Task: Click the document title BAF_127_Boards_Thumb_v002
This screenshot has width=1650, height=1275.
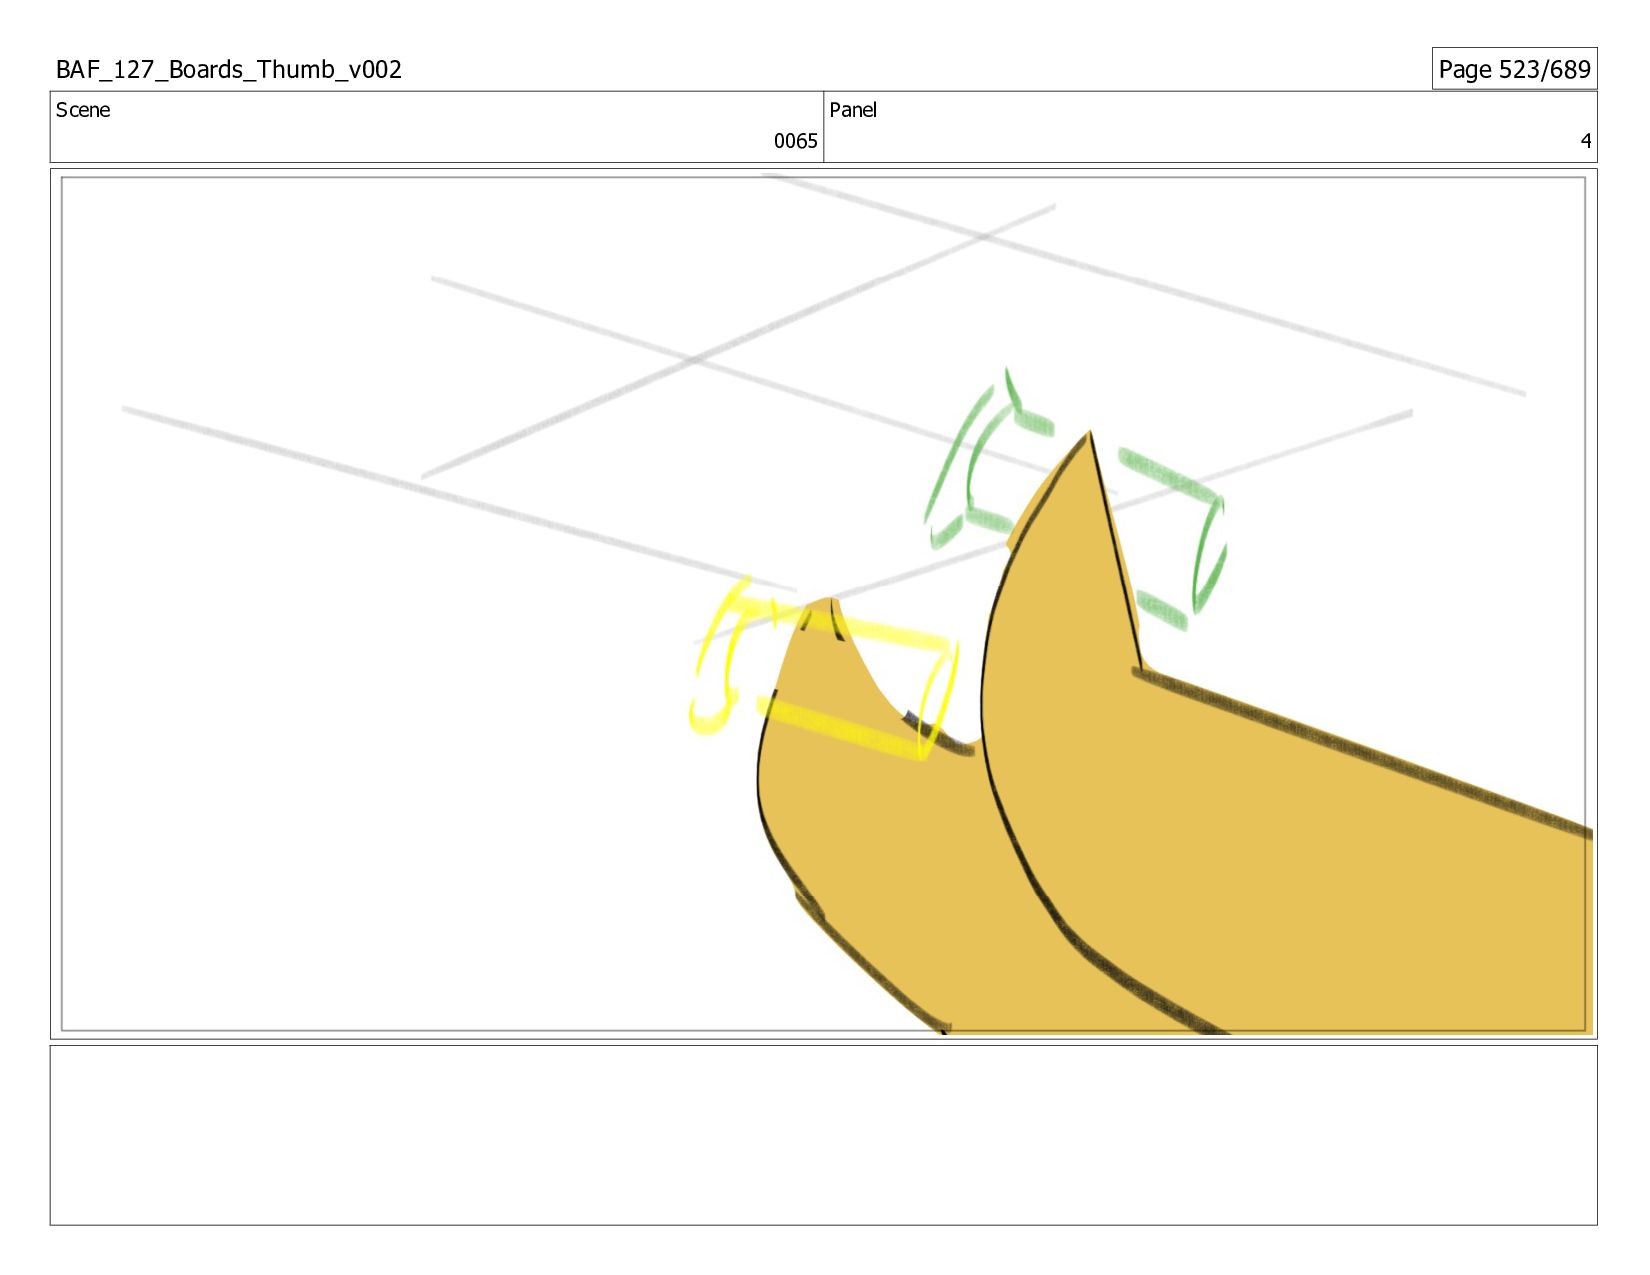Action: tap(229, 69)
